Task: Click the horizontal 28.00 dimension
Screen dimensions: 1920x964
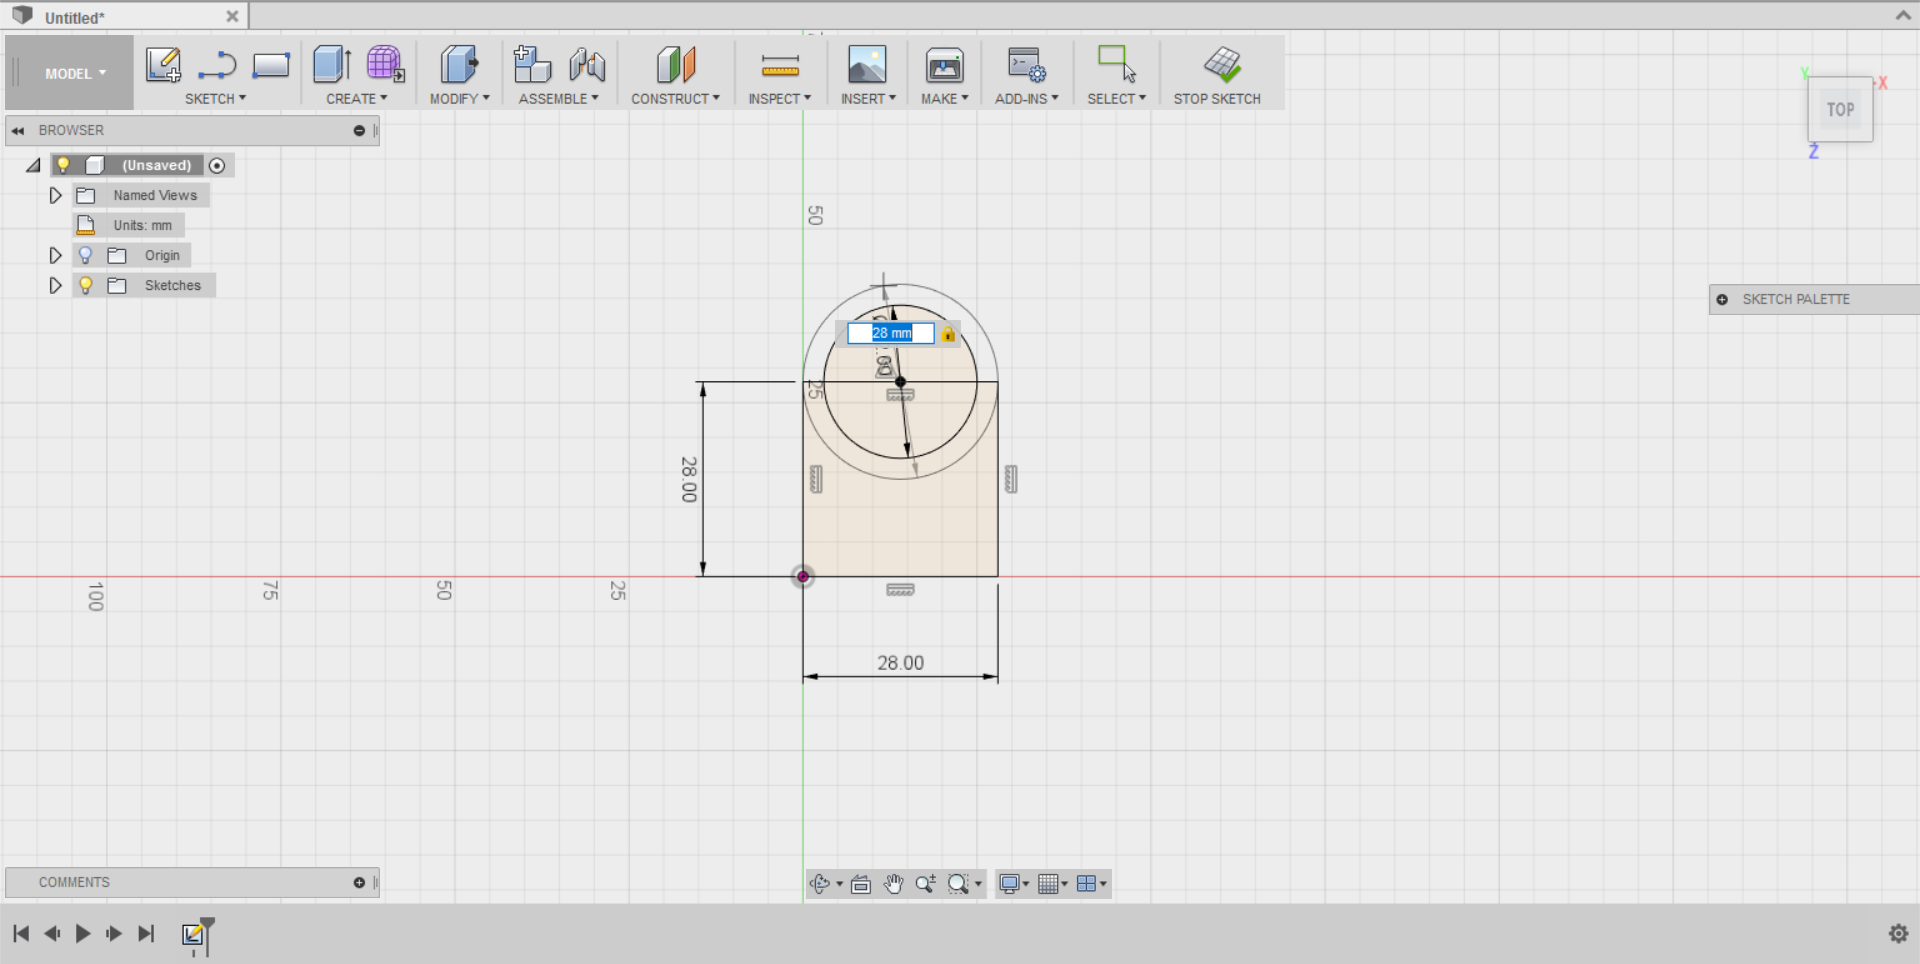Action: (900, 663)
